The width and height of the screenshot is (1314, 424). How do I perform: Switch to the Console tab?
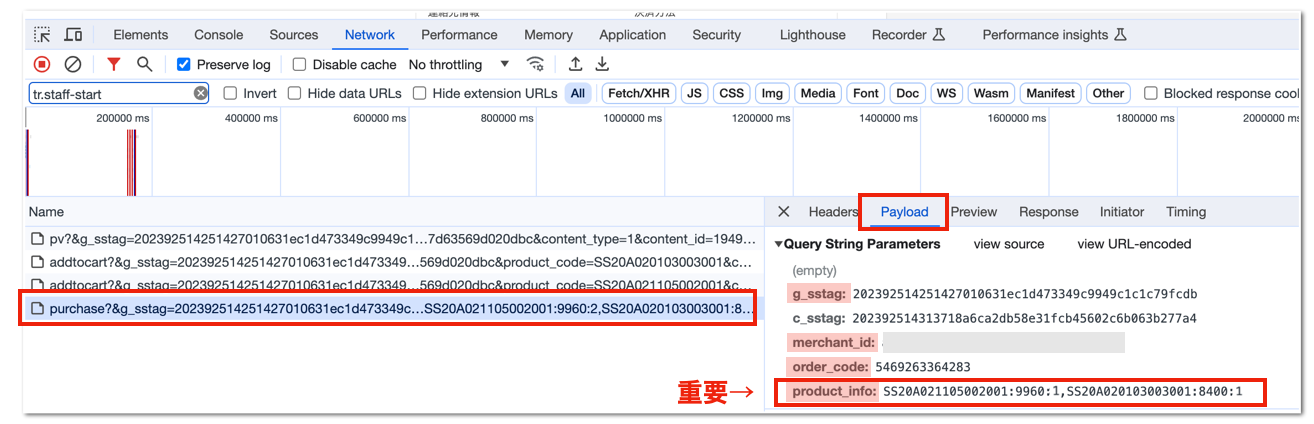(x=218, y=35)
